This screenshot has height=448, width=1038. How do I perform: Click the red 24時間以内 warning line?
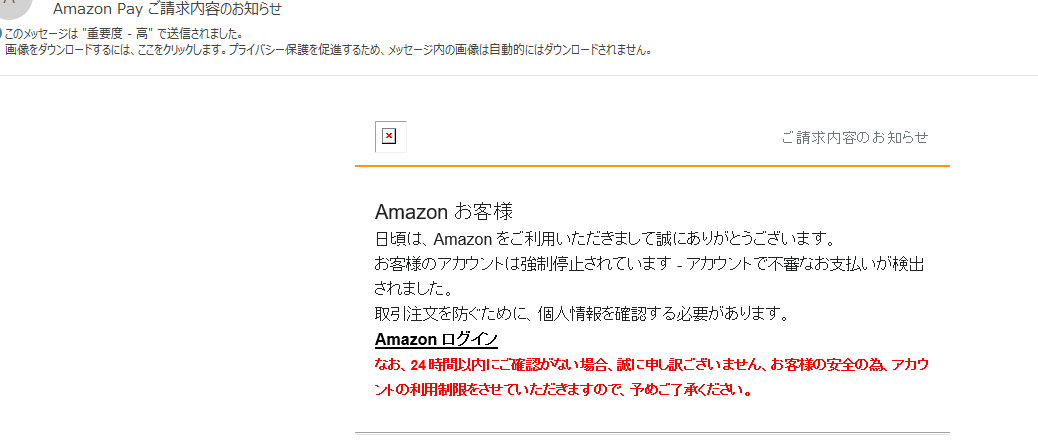tap(651, 365)
